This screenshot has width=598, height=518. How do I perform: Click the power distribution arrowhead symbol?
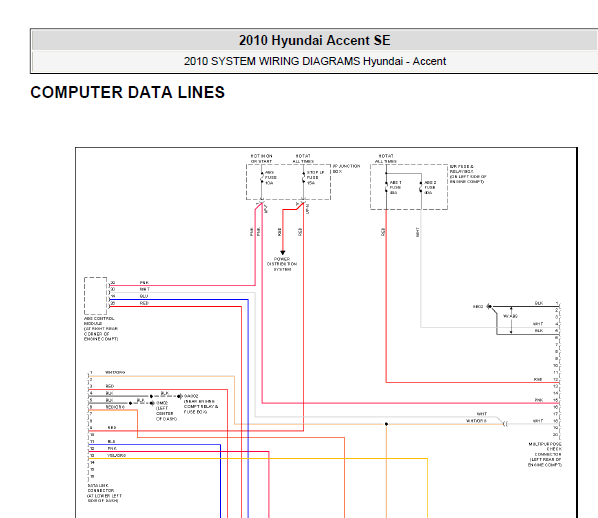tap(283, 253)
